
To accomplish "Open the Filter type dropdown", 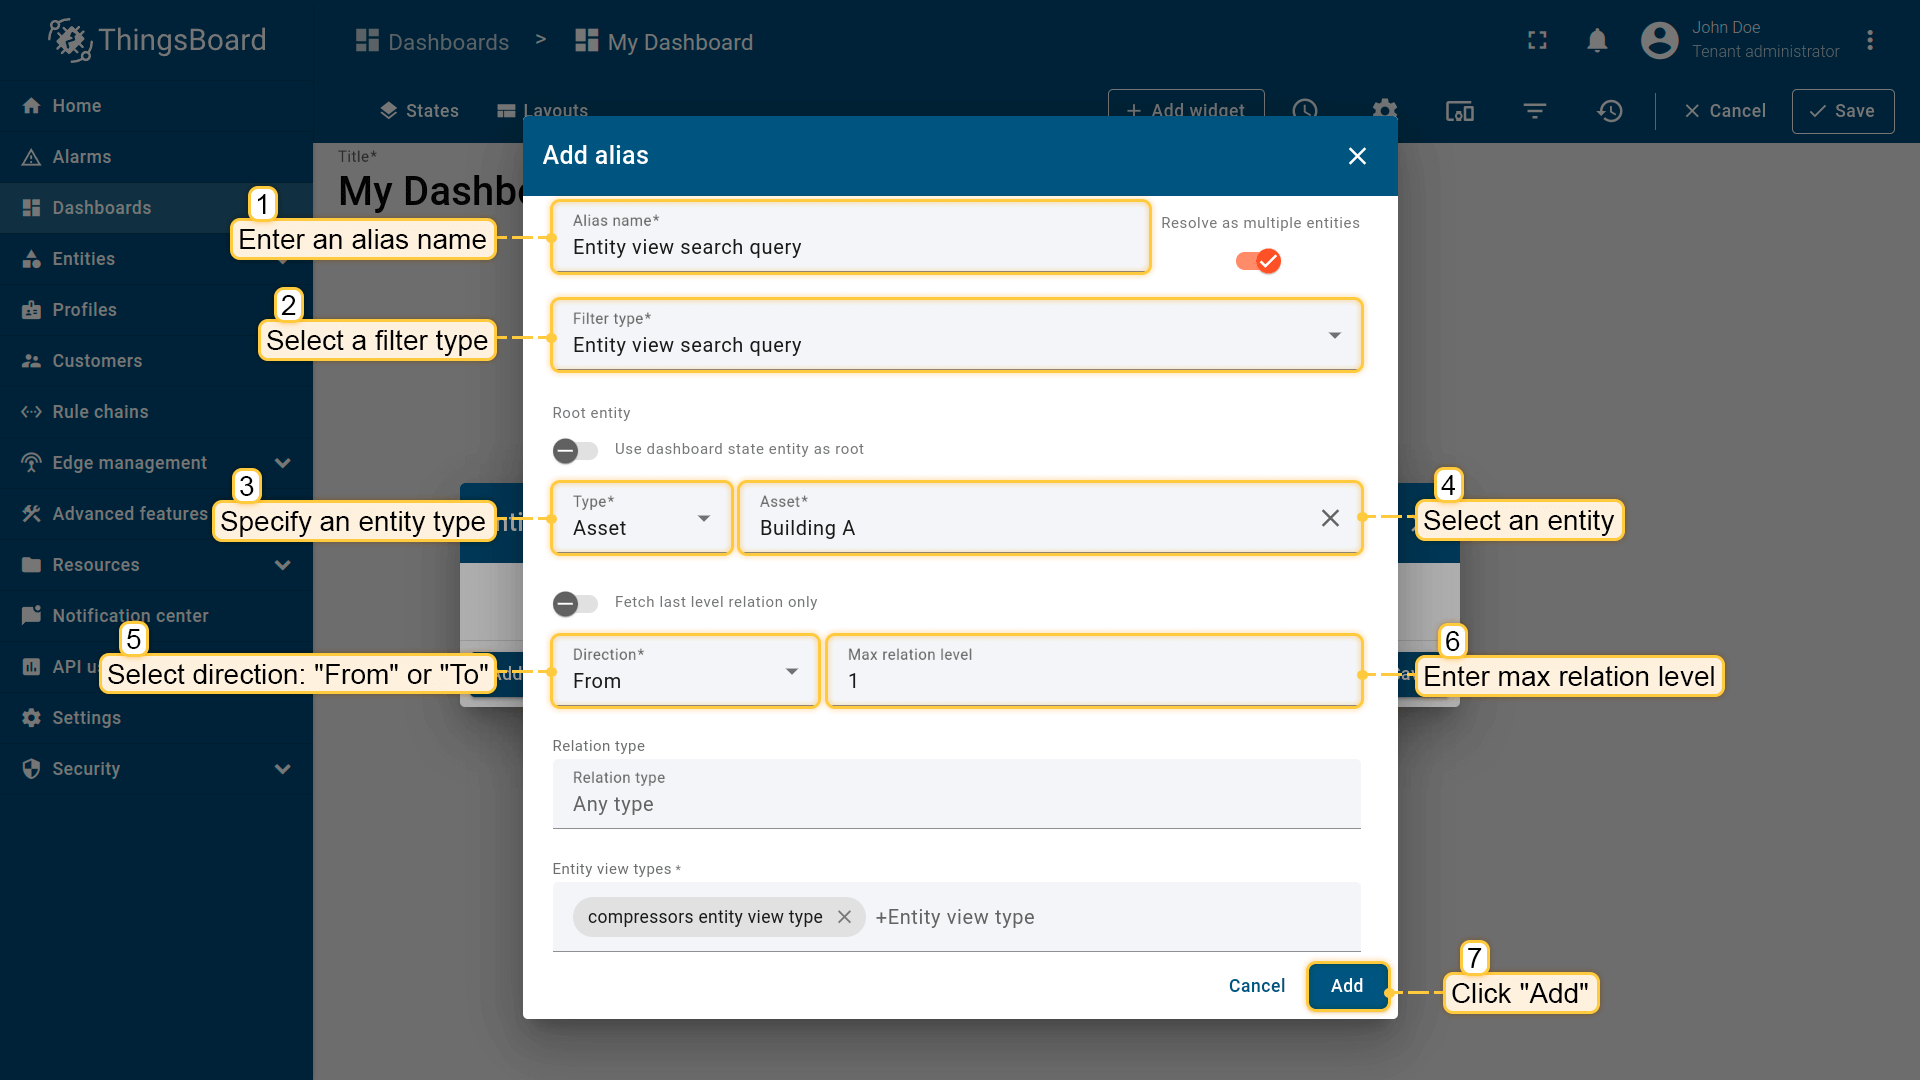I will pos(955,335).
